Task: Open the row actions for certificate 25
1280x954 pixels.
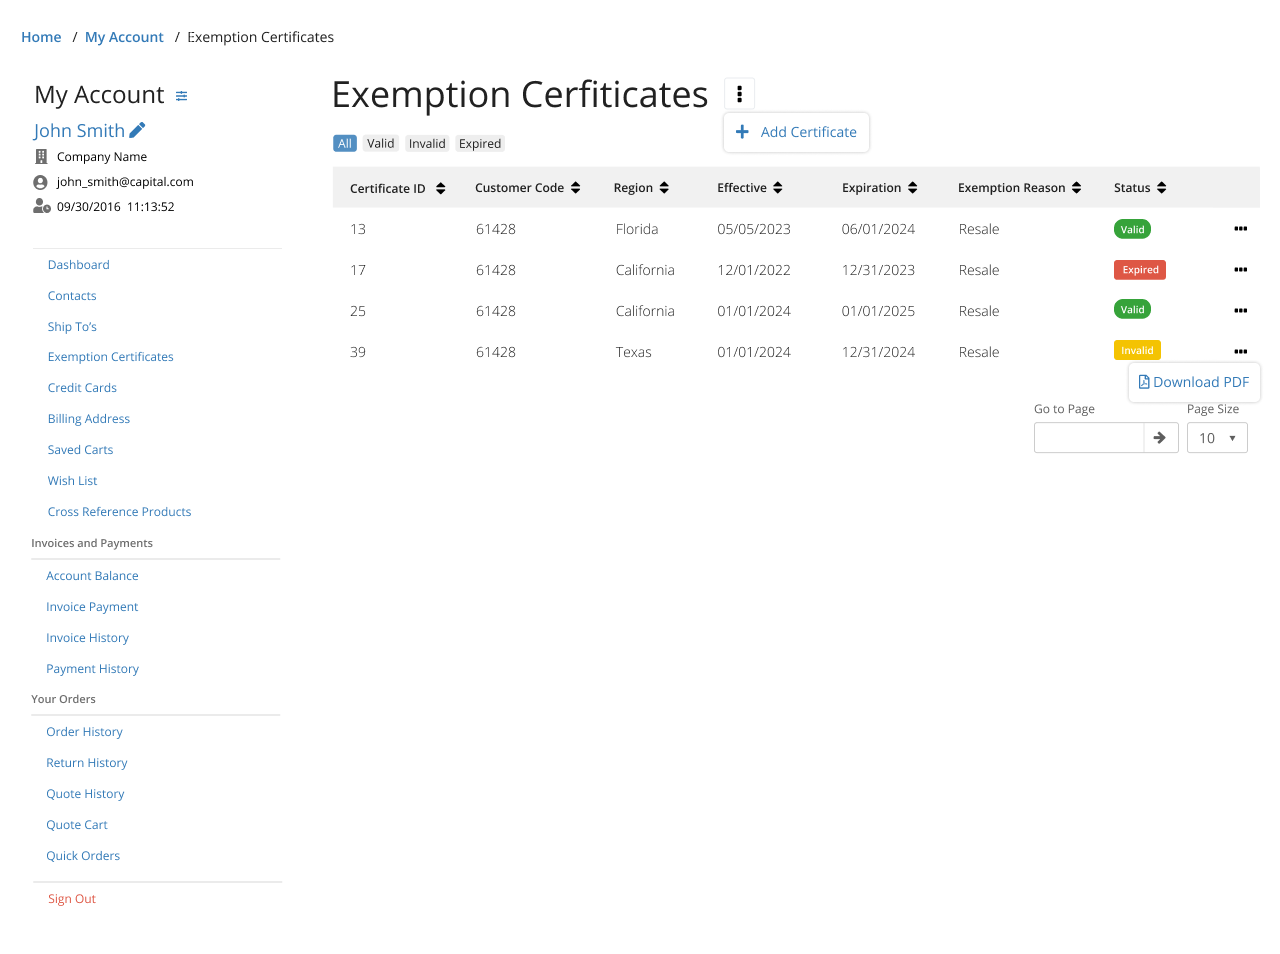Action: (x=1240, y=311)
